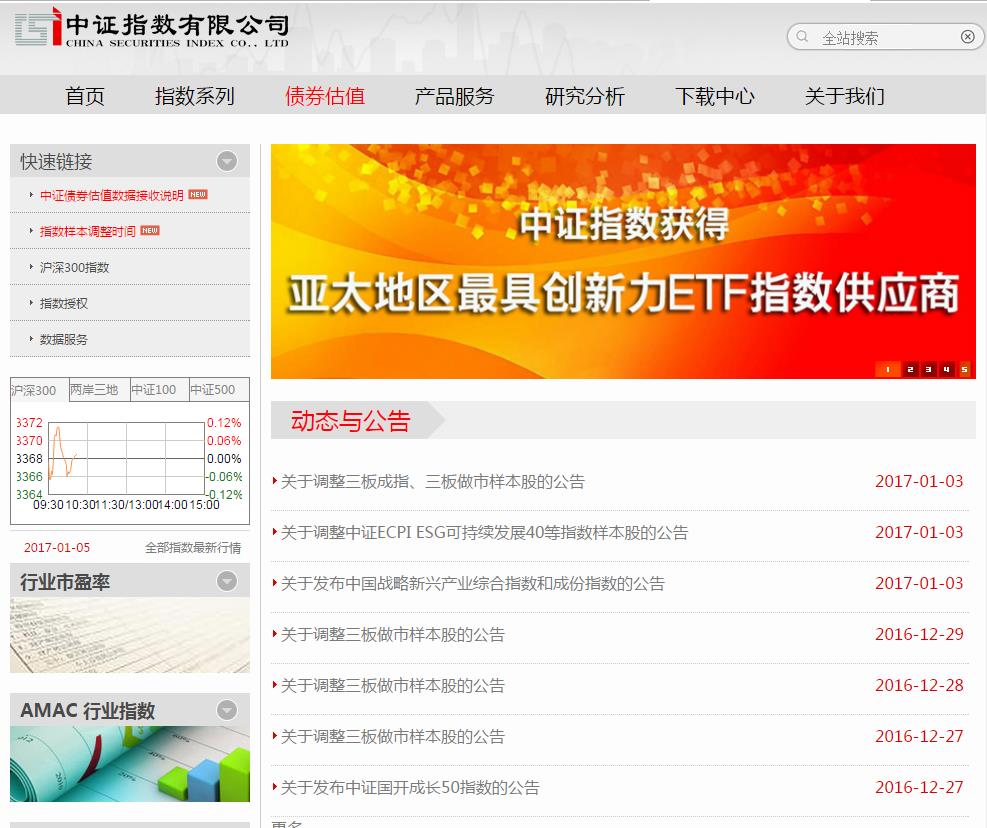
Task: Open 关于发布中国战略新兴产业综合指数 announcement
Action: tap(473, 584)
